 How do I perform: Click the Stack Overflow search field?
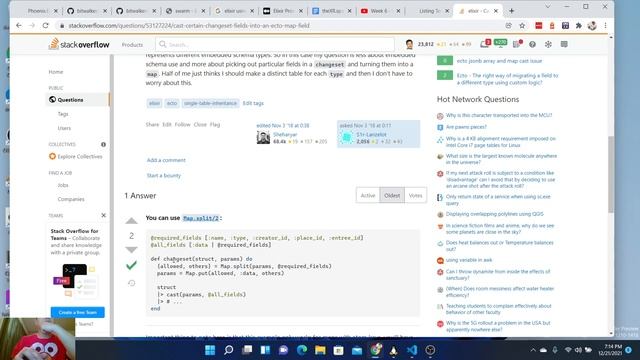tap(275, 44)
